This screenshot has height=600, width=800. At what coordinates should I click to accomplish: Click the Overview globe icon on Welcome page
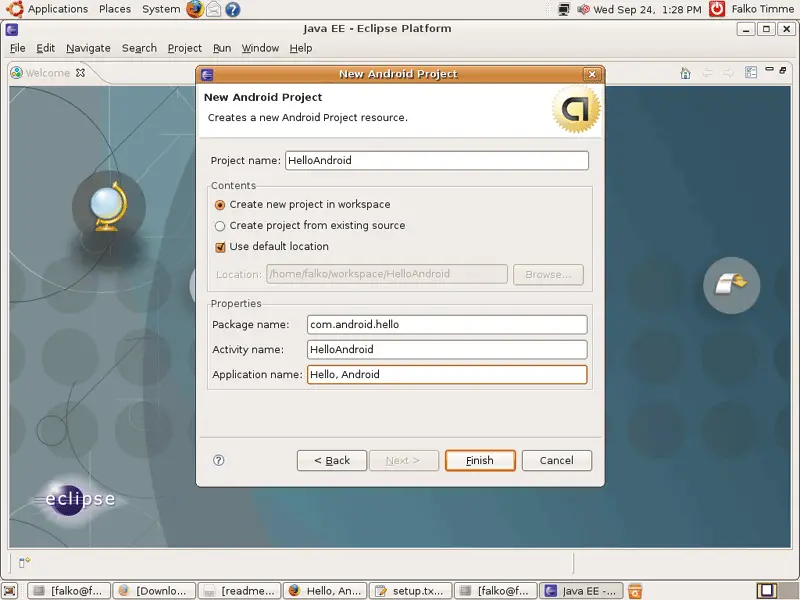(109, 207)
